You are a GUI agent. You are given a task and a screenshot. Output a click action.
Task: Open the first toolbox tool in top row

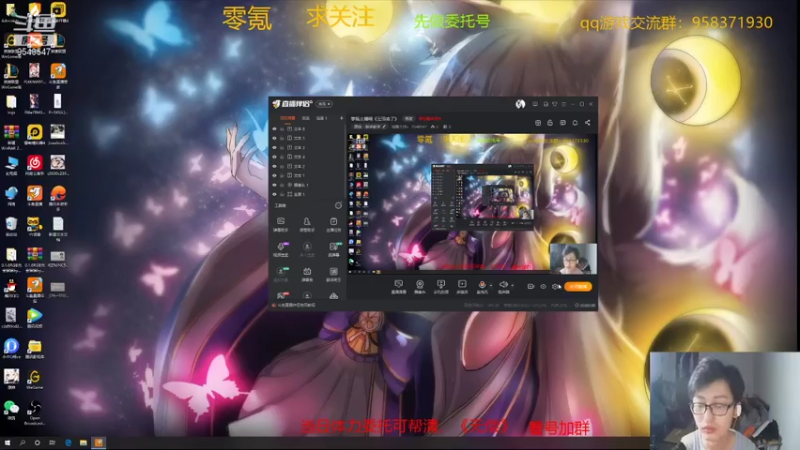281,224
